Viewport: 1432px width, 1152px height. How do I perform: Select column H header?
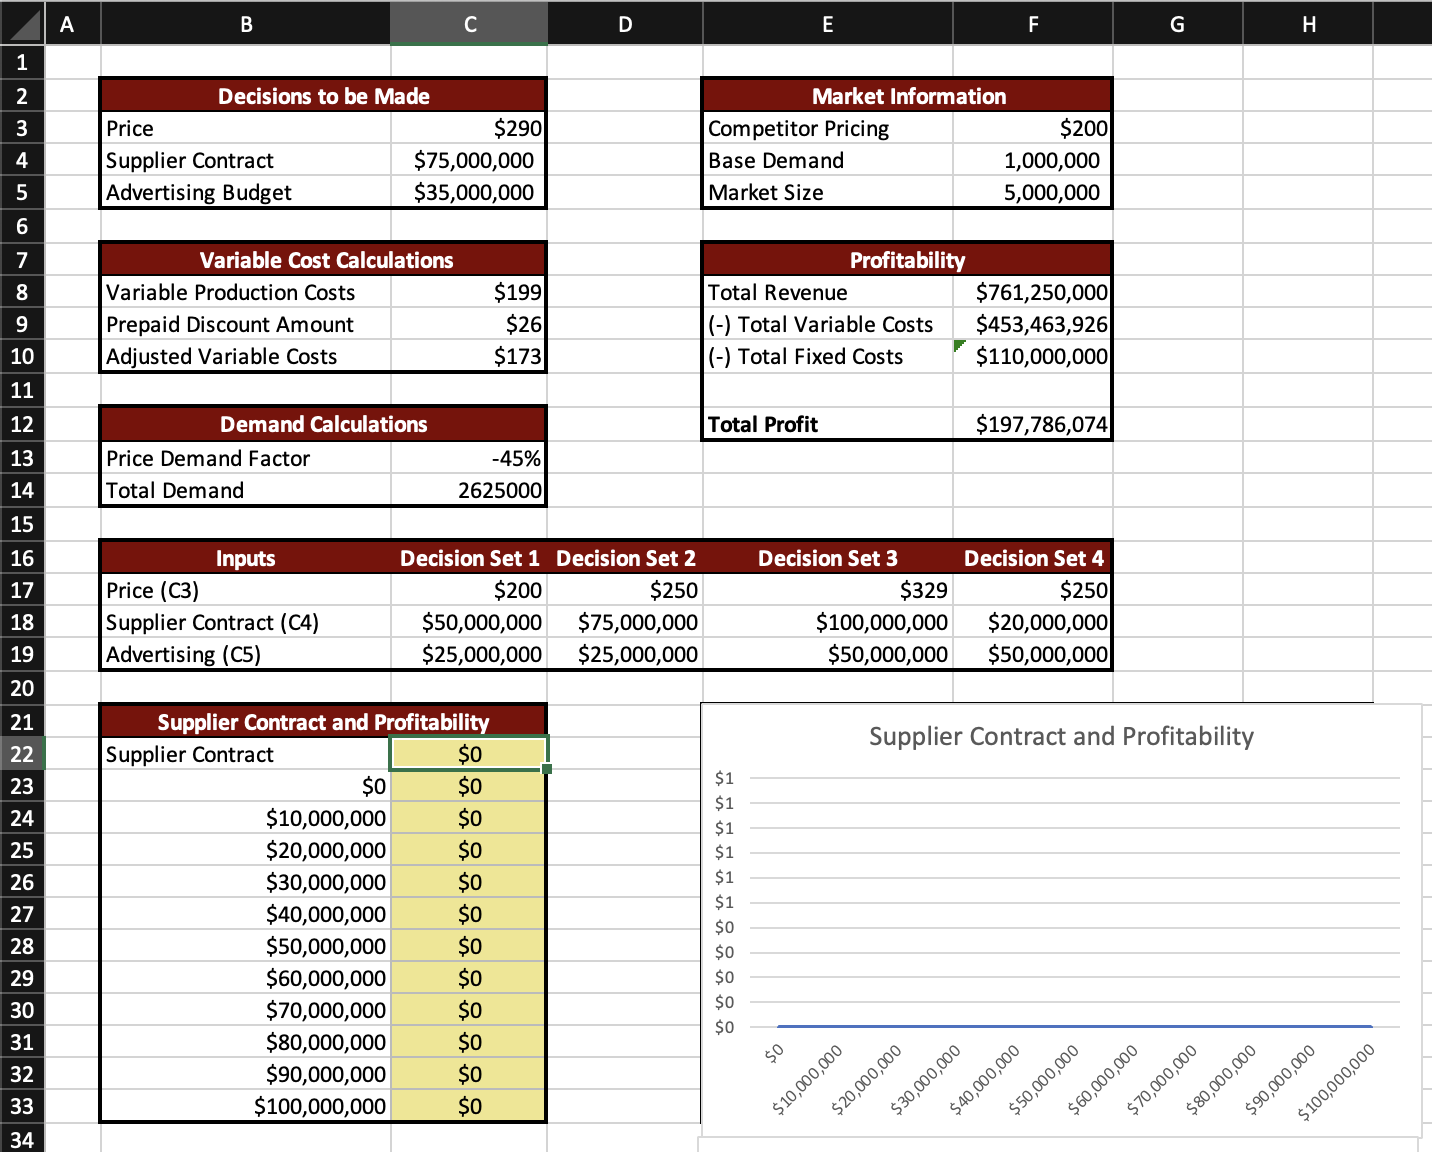click(1308, 24)
